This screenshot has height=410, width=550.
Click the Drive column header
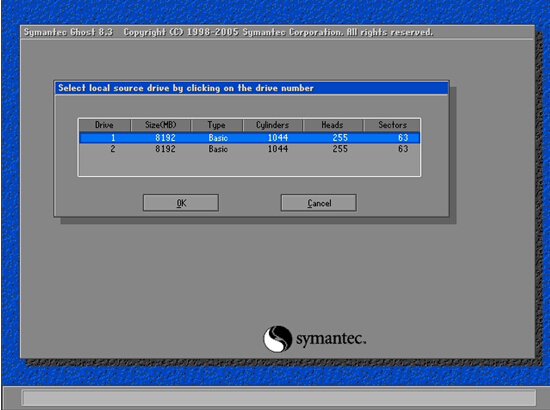(x=105, y=125)
